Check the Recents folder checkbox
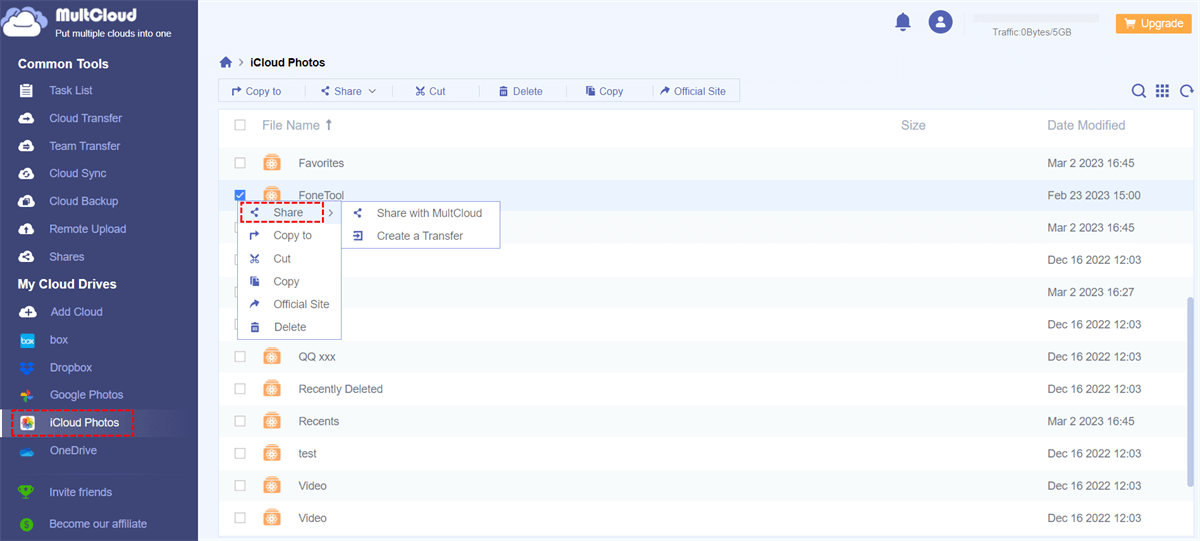The height and width of the screenshot is (541, 1200). coord(240,421)
